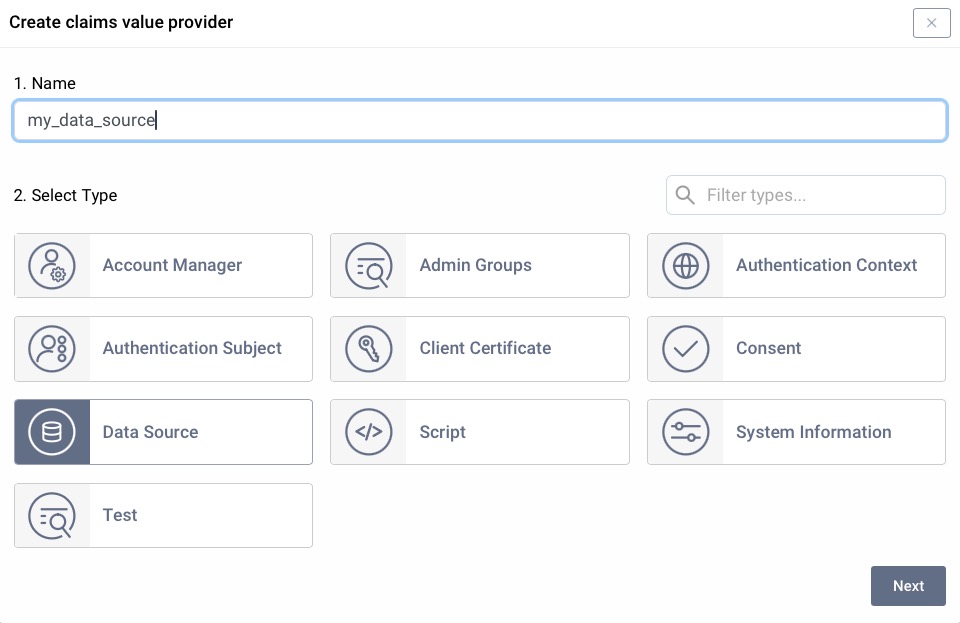Screen dimensions: 960x623
Task: Close the Create claims value provider dialog
Action: tap(931, 22)
